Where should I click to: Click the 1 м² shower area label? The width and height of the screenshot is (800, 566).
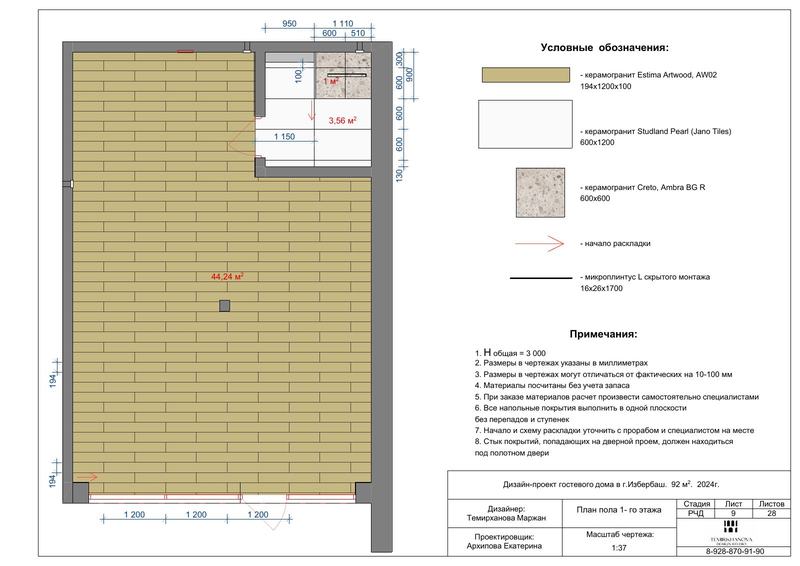tap(331, 81)
